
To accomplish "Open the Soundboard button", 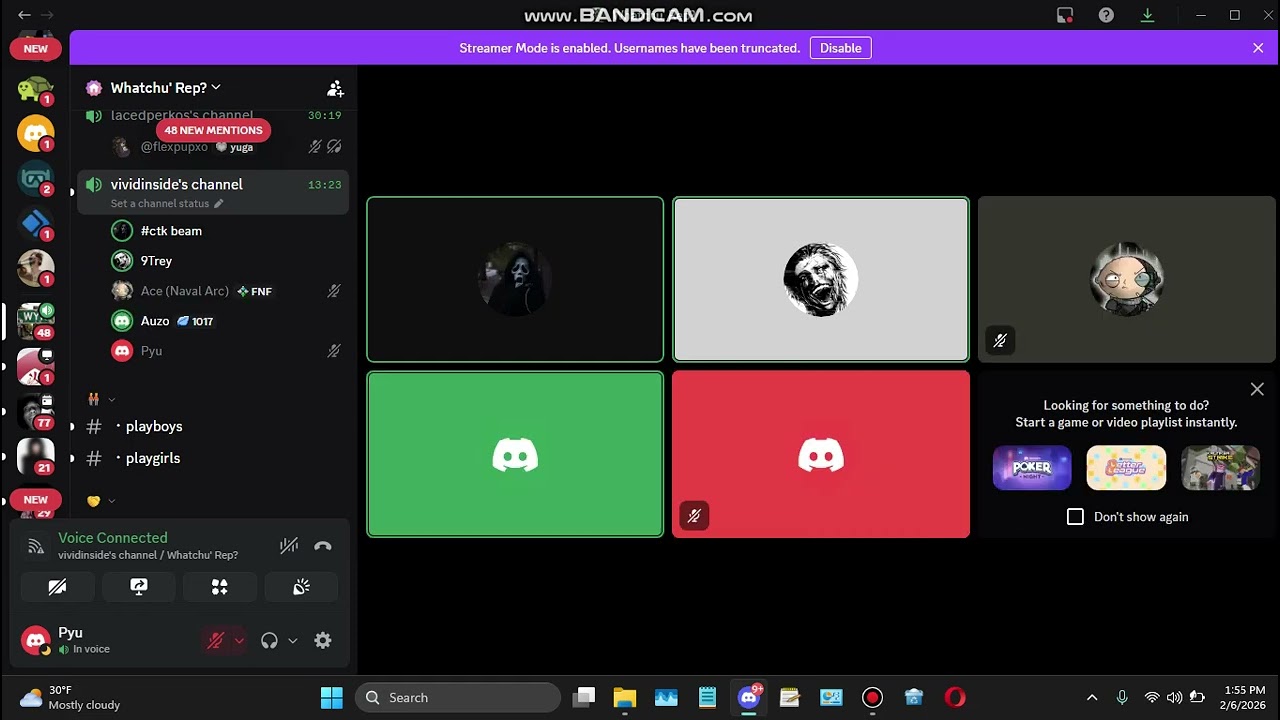I will [301, 587].
